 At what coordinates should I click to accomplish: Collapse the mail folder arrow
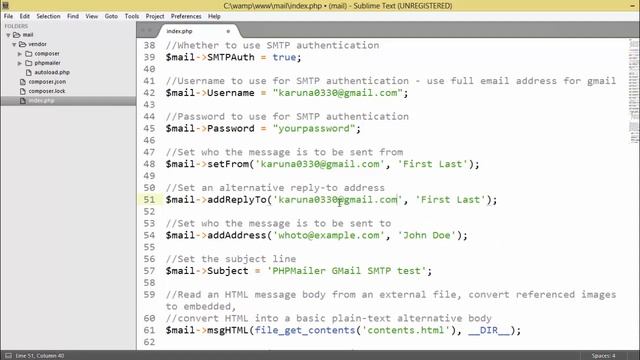point(8,35)
